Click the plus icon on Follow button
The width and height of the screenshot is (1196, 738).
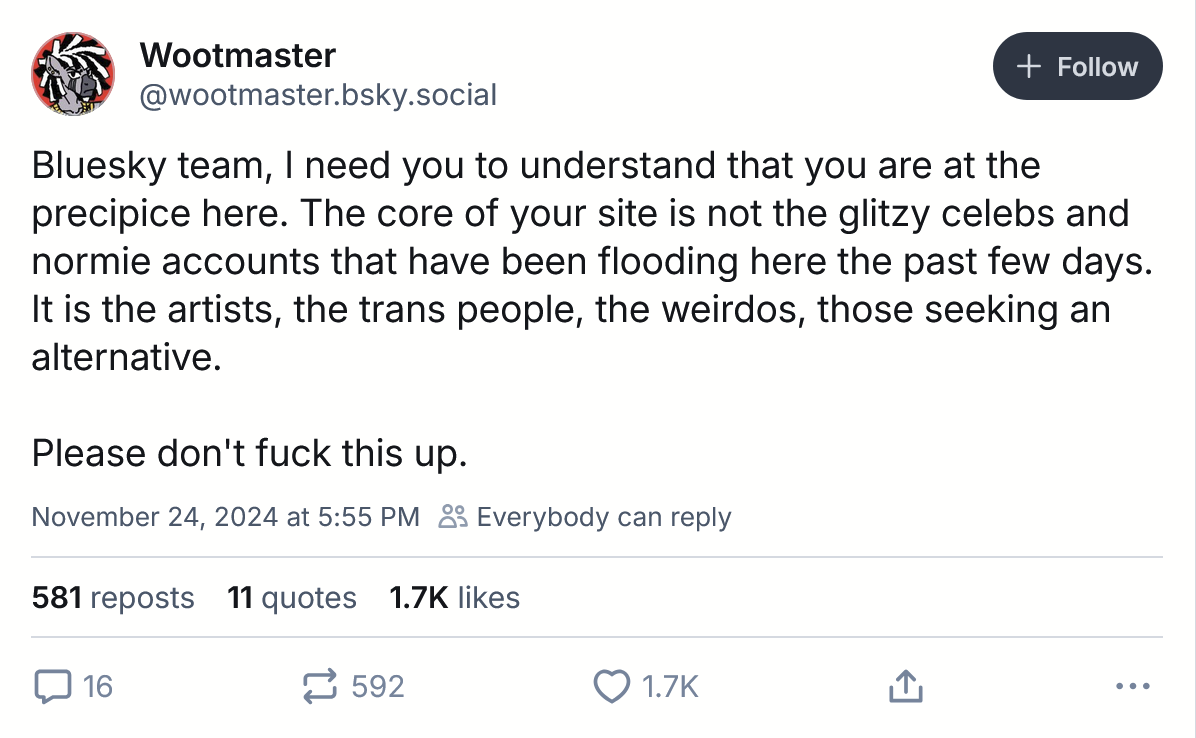[1027, 67]
